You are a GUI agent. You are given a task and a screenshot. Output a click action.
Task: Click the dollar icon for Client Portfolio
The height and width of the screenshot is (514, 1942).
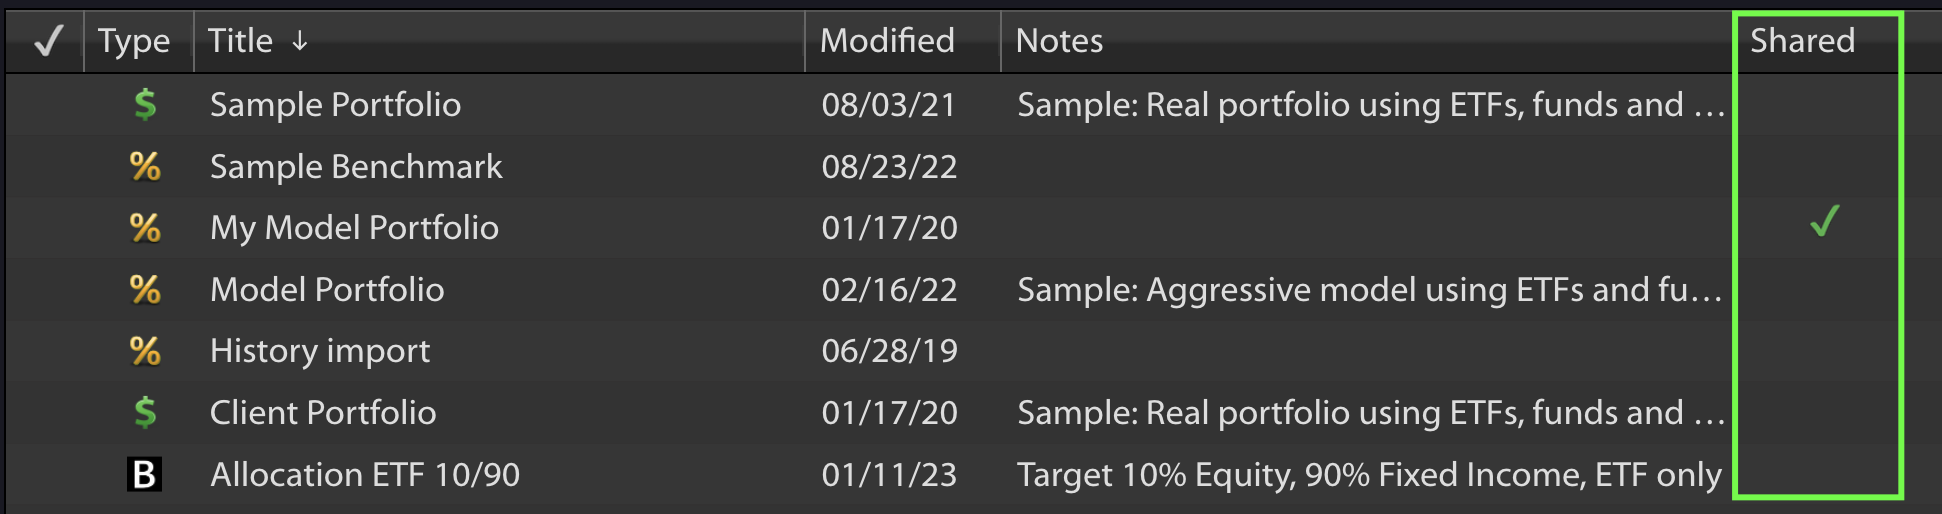[x=145, y=412]
